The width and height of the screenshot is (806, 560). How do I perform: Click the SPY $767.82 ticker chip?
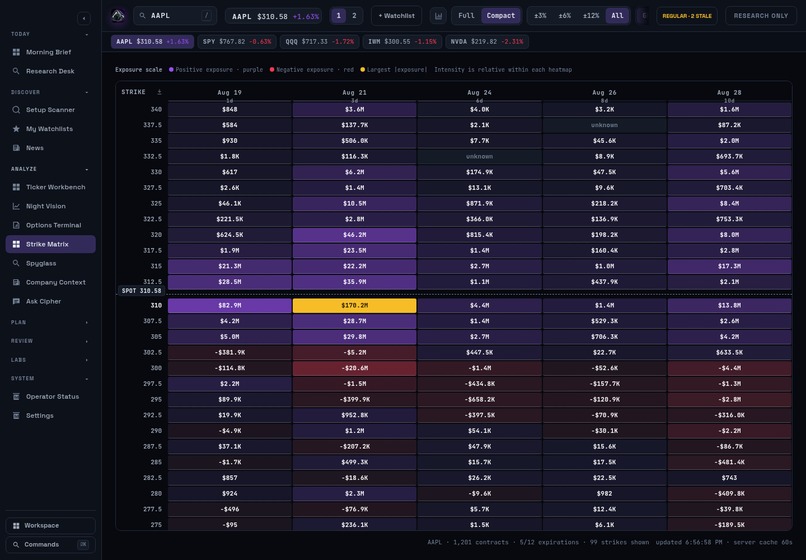coord(237,42)
